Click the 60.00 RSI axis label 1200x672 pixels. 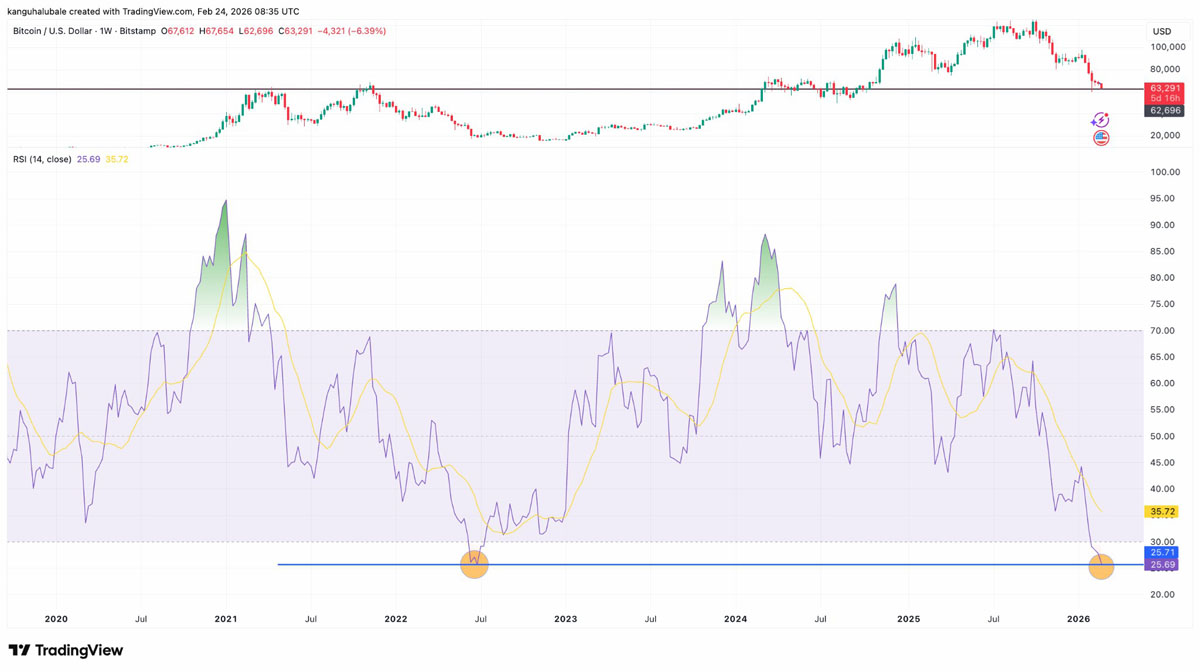(x=1163, y=383)
